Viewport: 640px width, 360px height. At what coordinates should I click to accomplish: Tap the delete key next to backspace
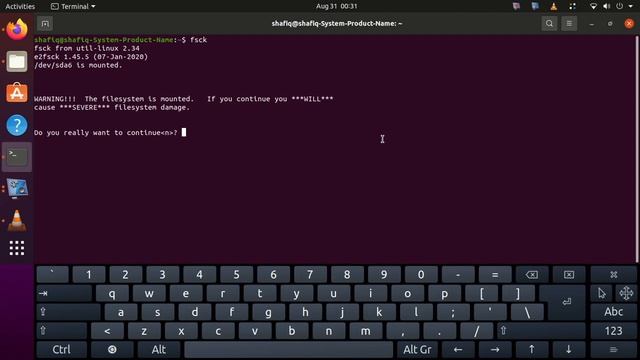(x=569, y=274)
